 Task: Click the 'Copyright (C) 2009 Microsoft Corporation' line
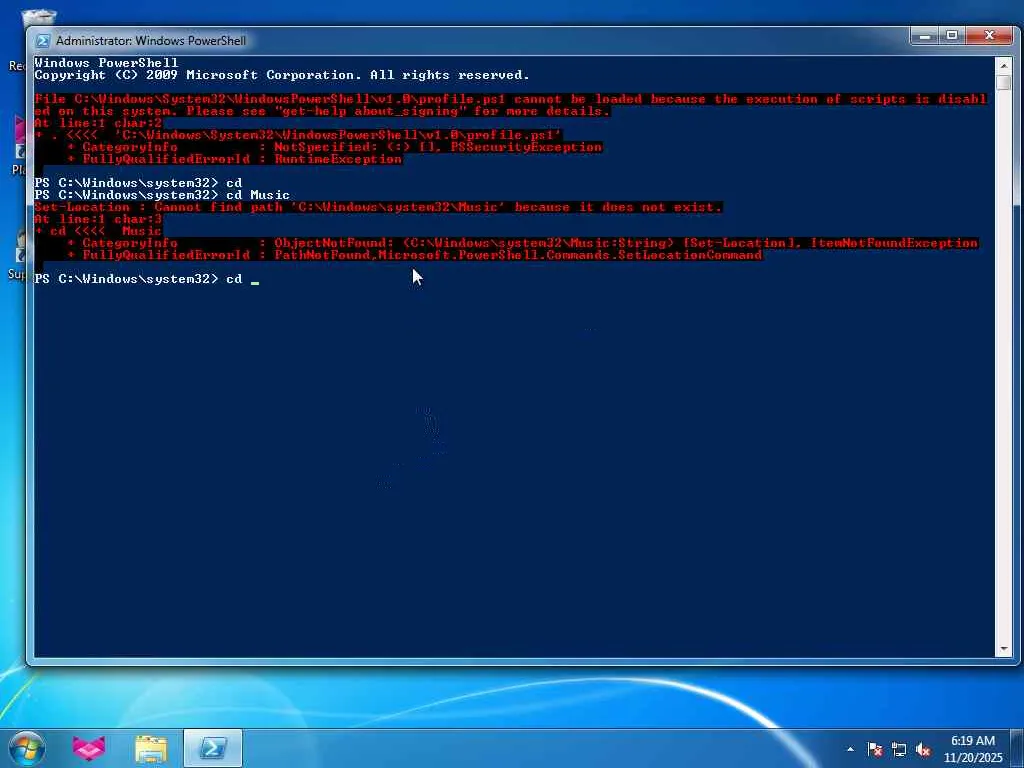click(281, 75)
